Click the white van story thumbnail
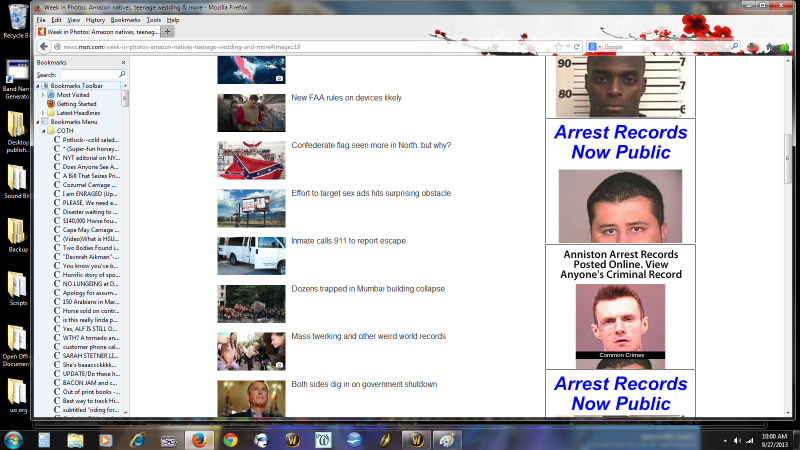Screen dimensions: 800x450 tap(252, 256)
